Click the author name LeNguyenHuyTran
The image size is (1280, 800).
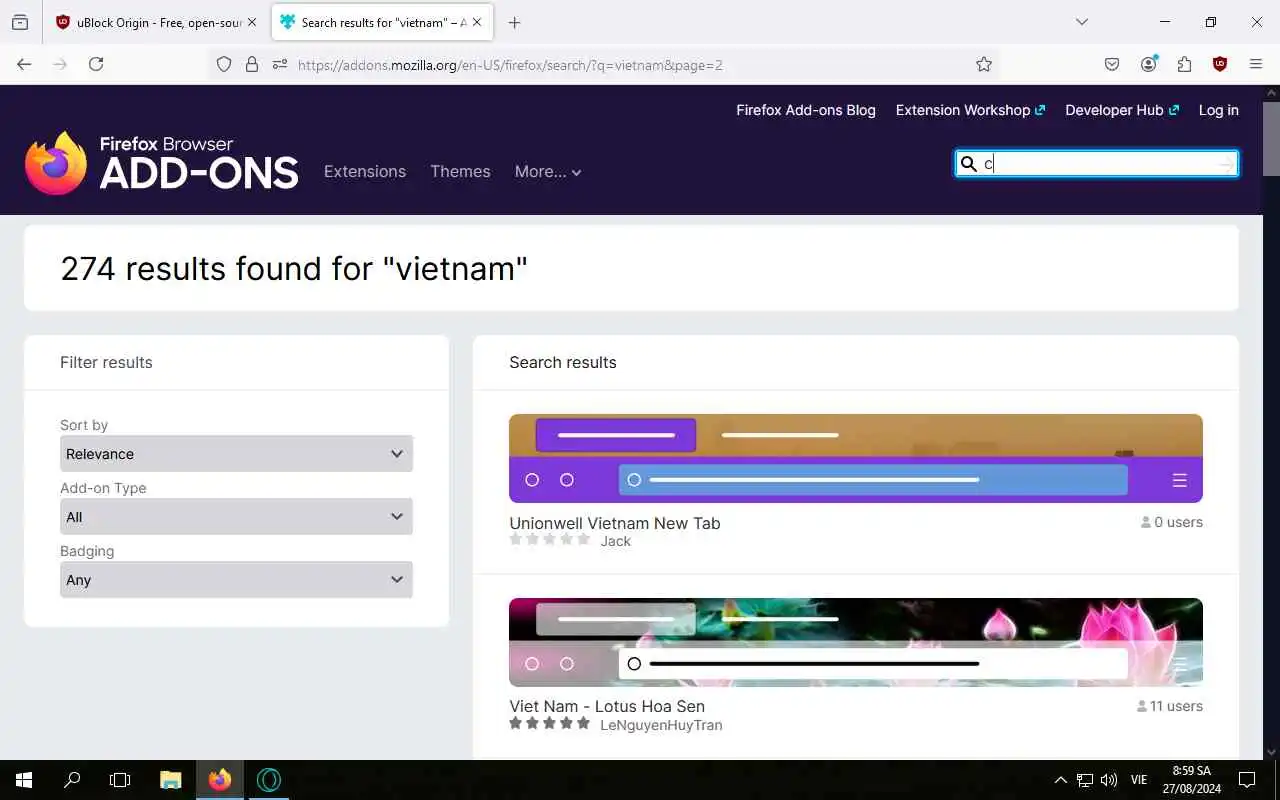[x=661, y=725]
